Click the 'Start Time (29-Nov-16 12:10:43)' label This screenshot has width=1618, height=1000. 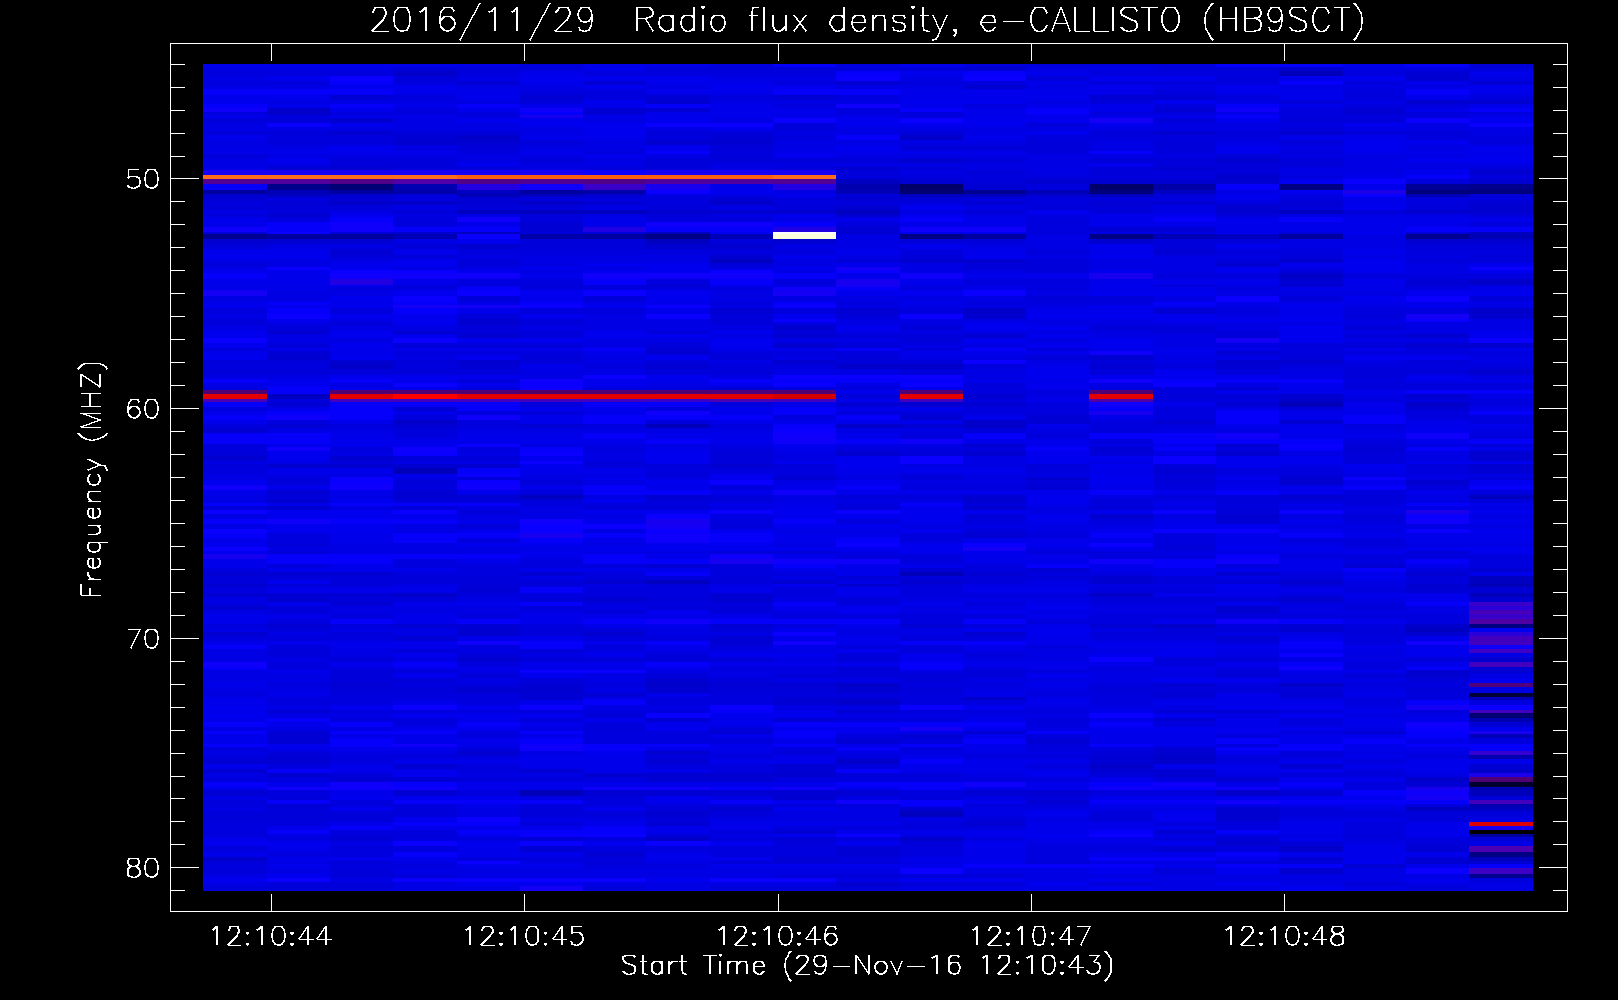[867, 966]
